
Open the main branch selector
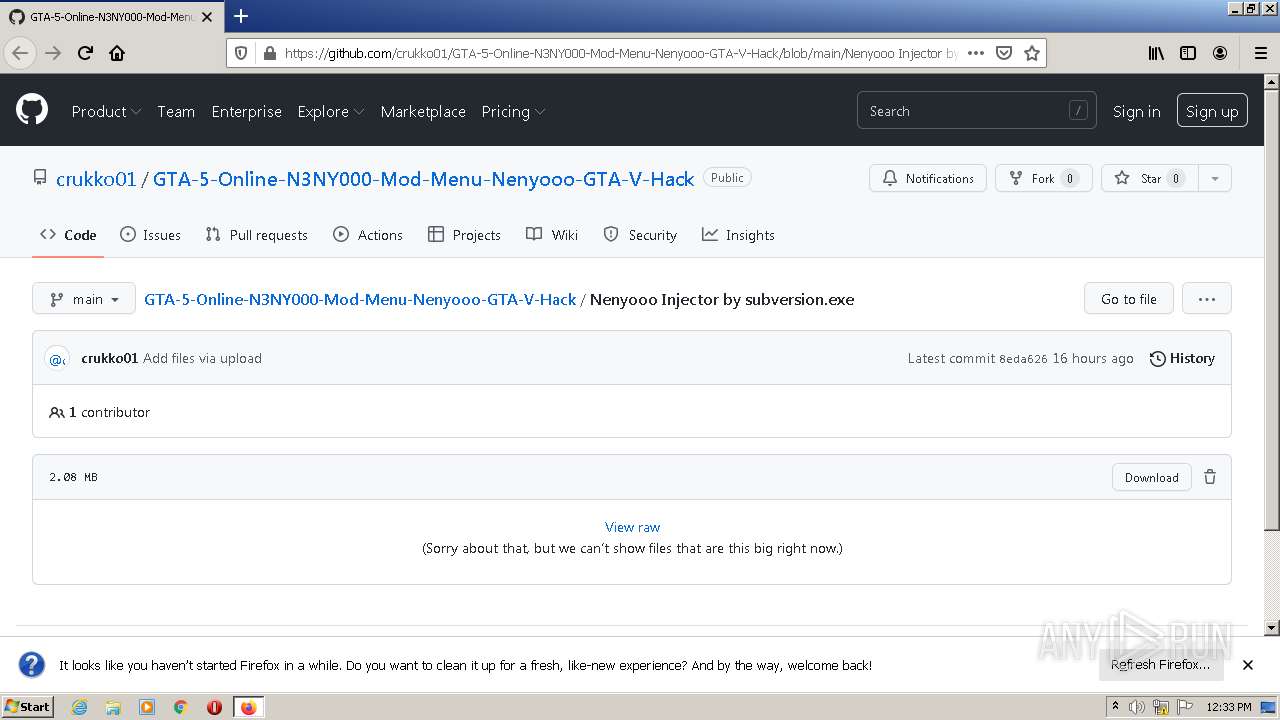coord(84,299)
